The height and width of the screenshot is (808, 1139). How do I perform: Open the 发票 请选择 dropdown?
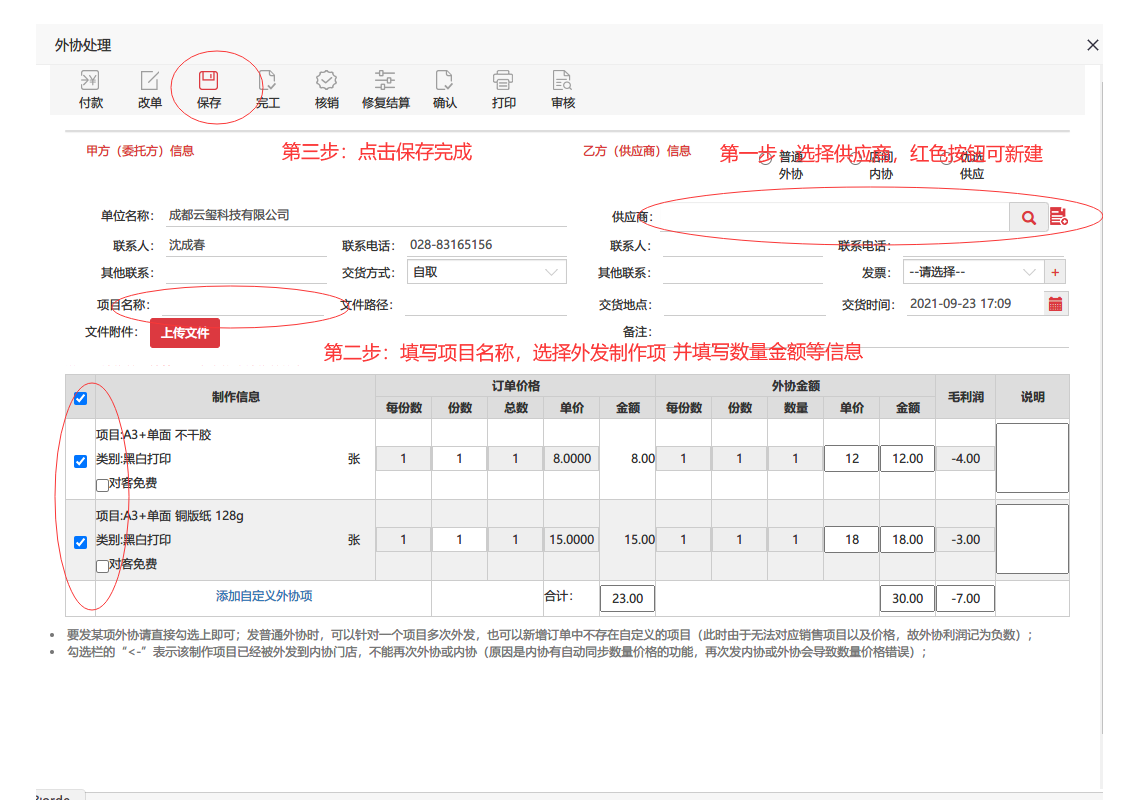point(973,272)
